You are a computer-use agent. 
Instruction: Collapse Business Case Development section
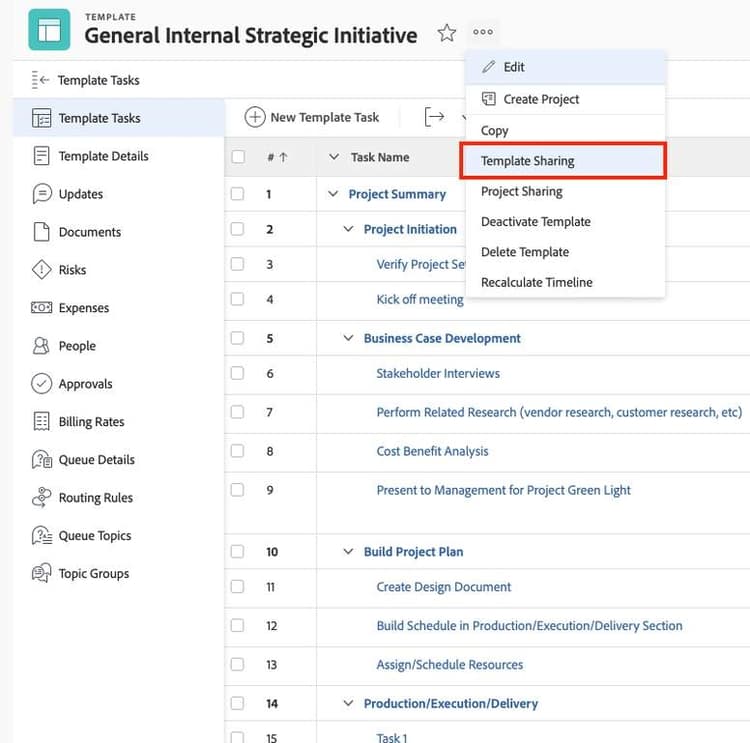pyautogui.click(x=349, y=338)
